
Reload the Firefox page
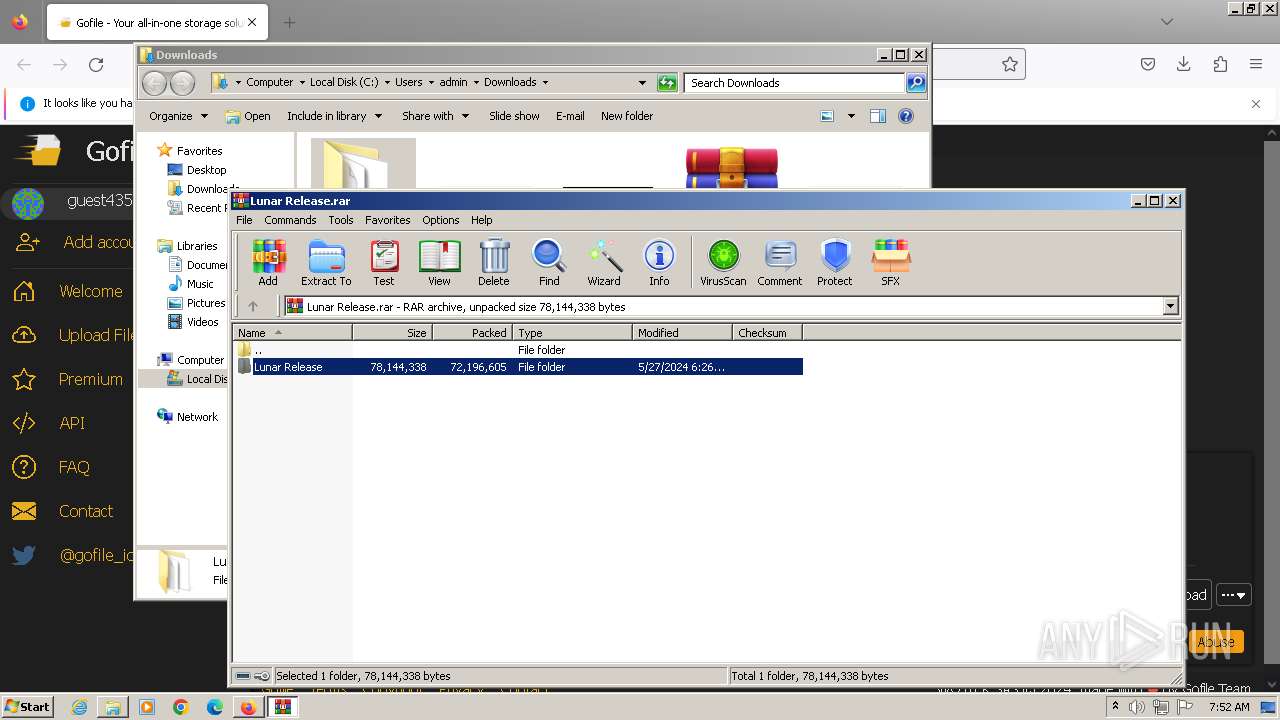(x=96, y=65)
